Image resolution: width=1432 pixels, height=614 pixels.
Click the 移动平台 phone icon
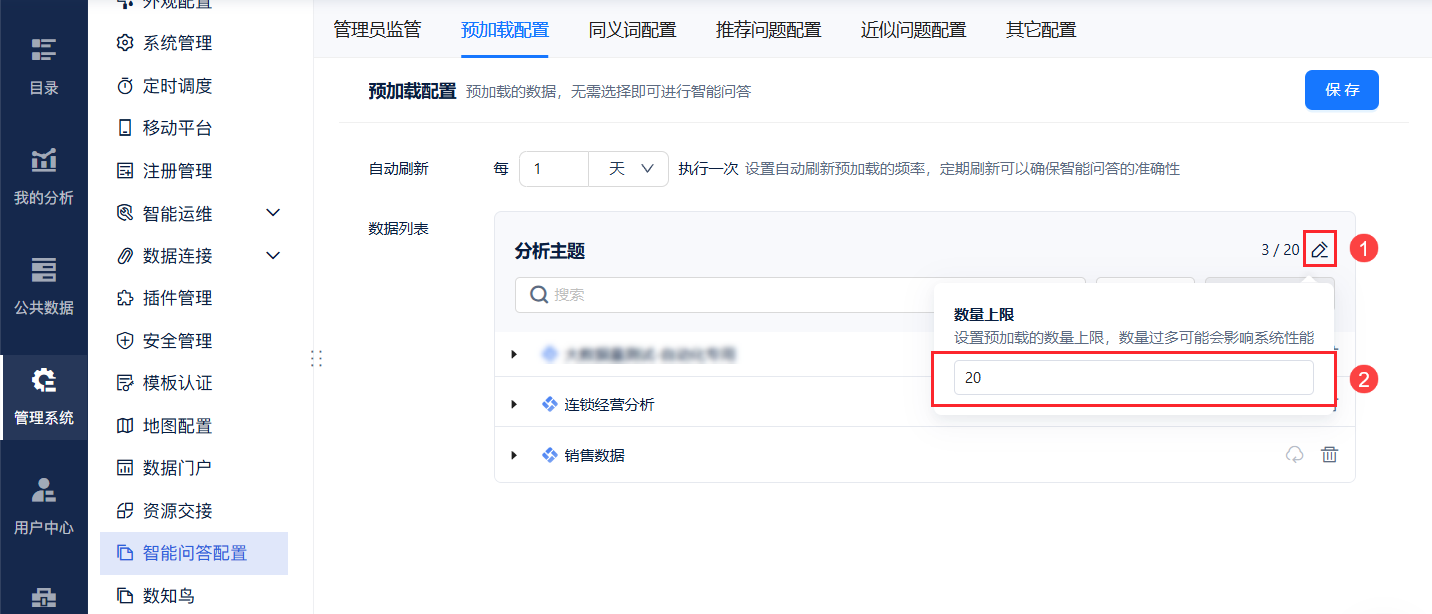point(125,128)
